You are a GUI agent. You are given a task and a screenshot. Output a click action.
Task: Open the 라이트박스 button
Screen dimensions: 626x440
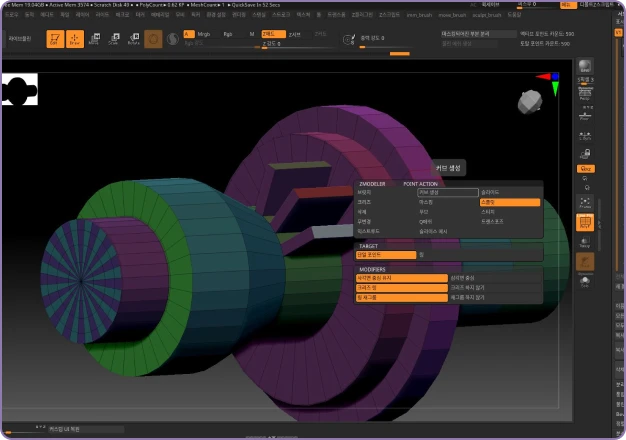click(20, 39)
